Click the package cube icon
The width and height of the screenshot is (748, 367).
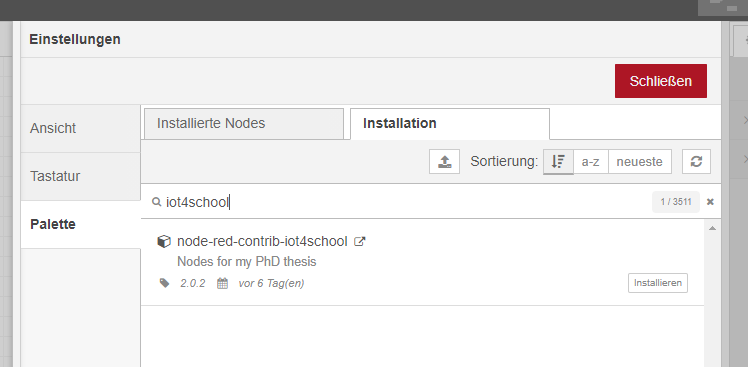coord(164,241)
